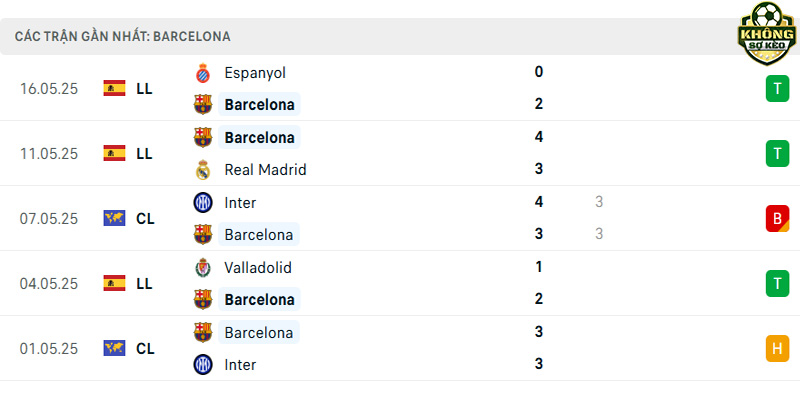Viewport: 800px width, 400px height.
Task: Click the Không Sợ Kèo logo badge
Action: point(766,34)
